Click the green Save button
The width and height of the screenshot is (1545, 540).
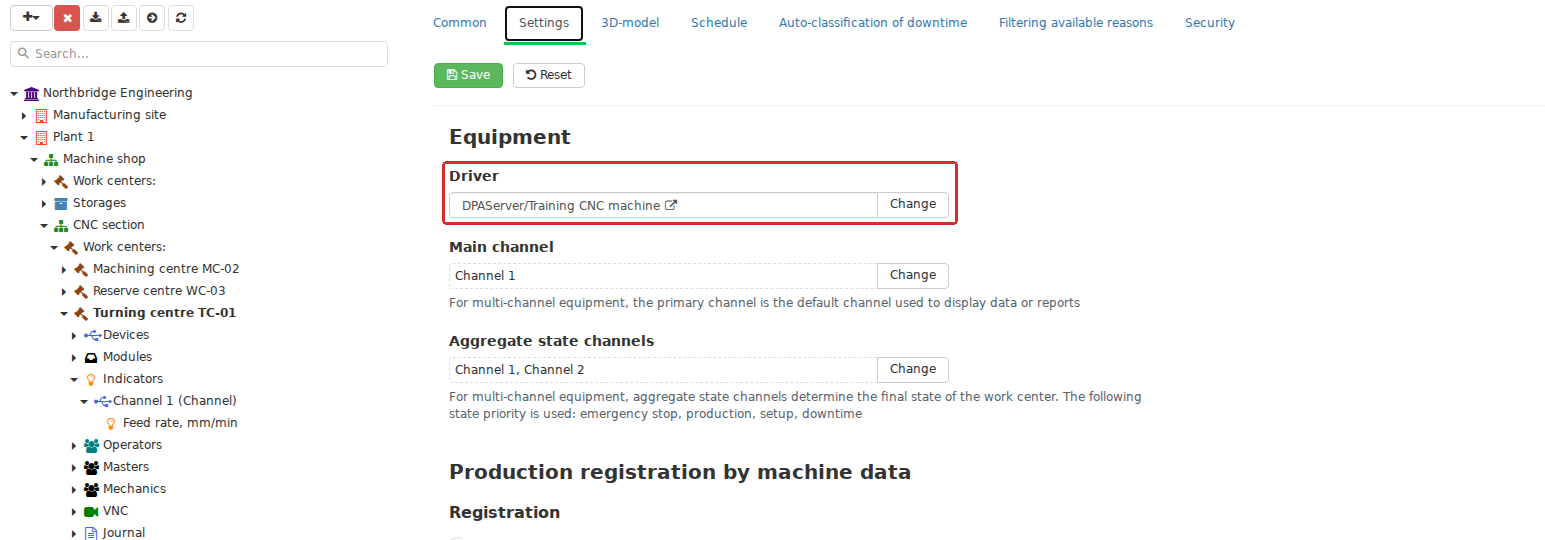click(x=468, y=75)
